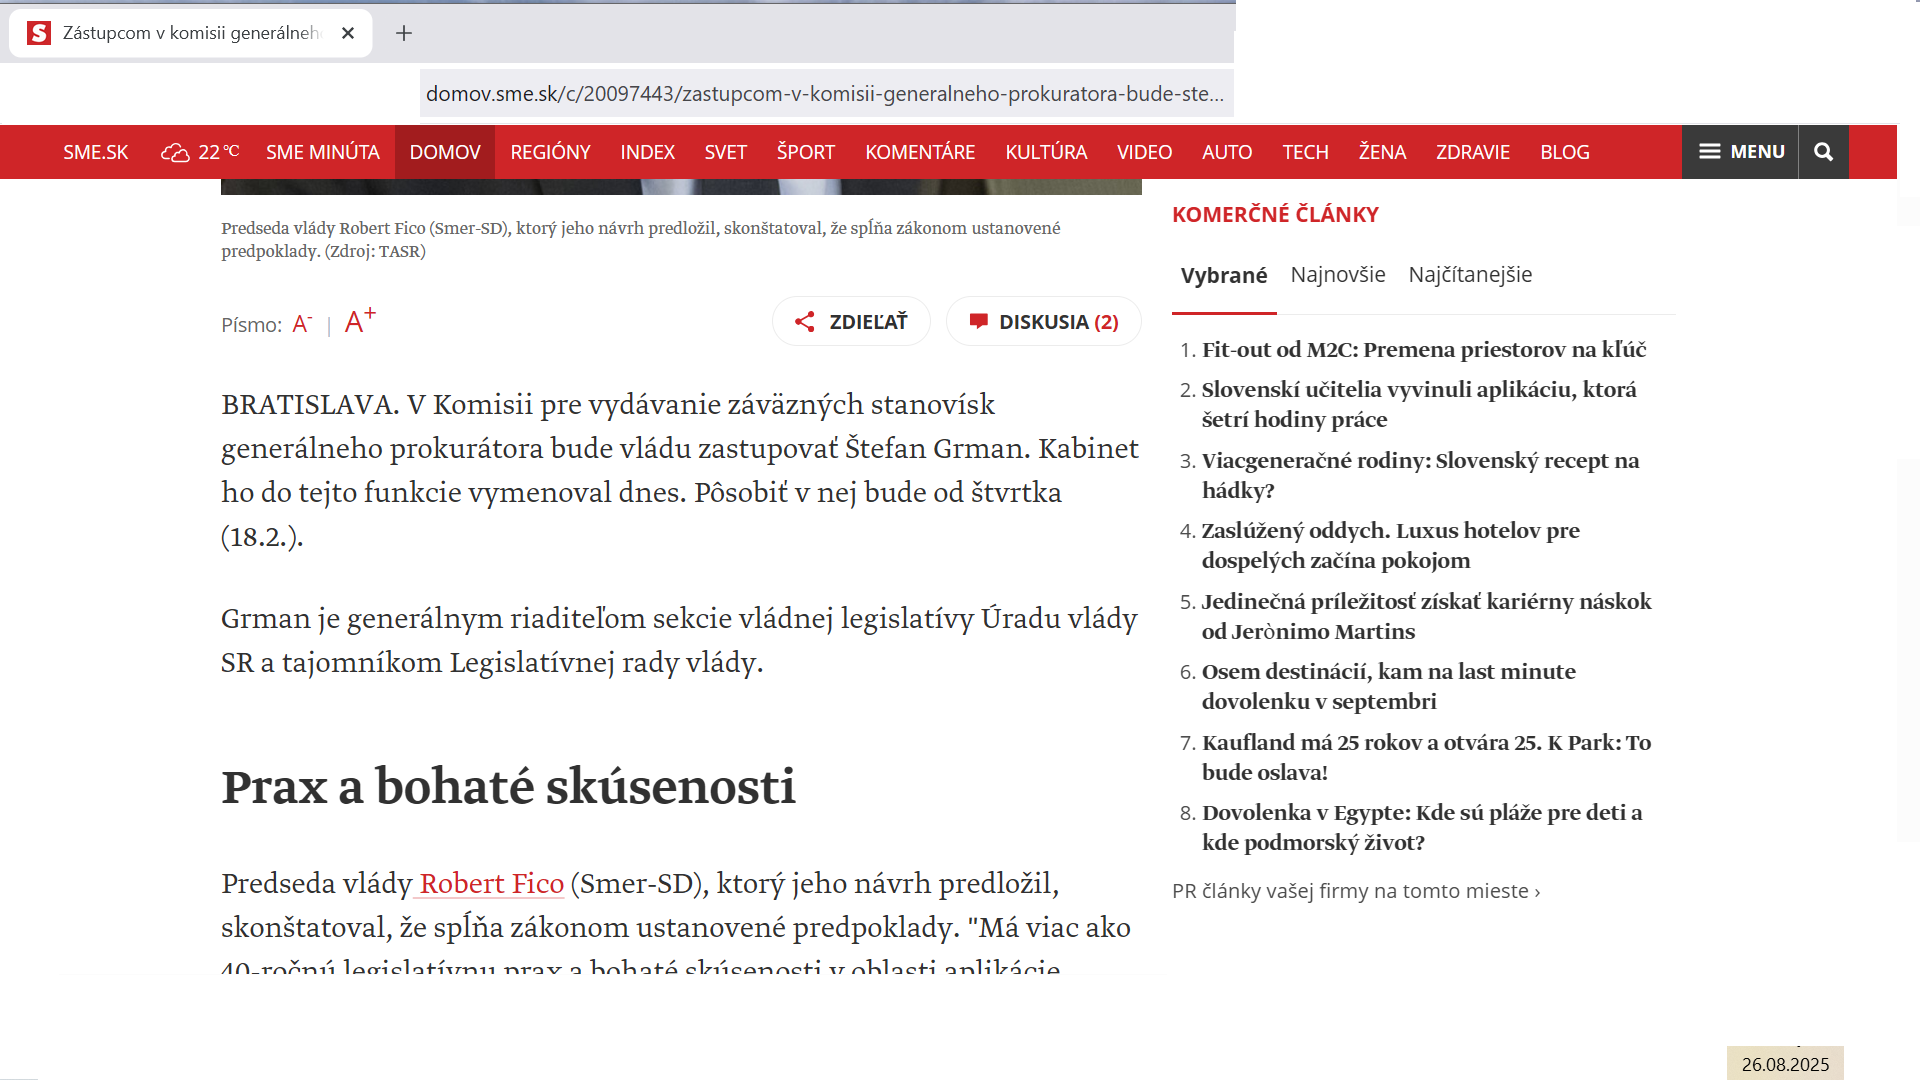The width and height of the screenshot is (1920, 1080).
Task: Open ZDRAVIE section
Action: pos(1473,152)
